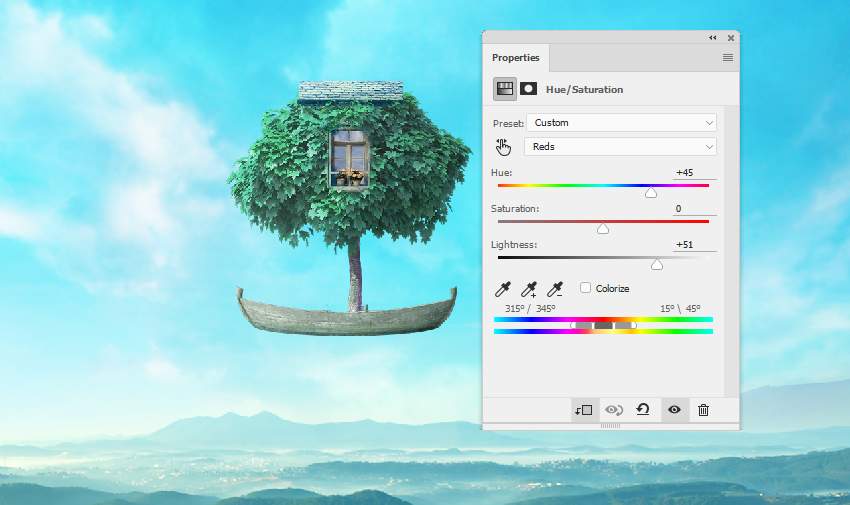This screenshot has width=850, height=505.
Task: Enable the Colorize checkbox
Action: coord(585,288)
